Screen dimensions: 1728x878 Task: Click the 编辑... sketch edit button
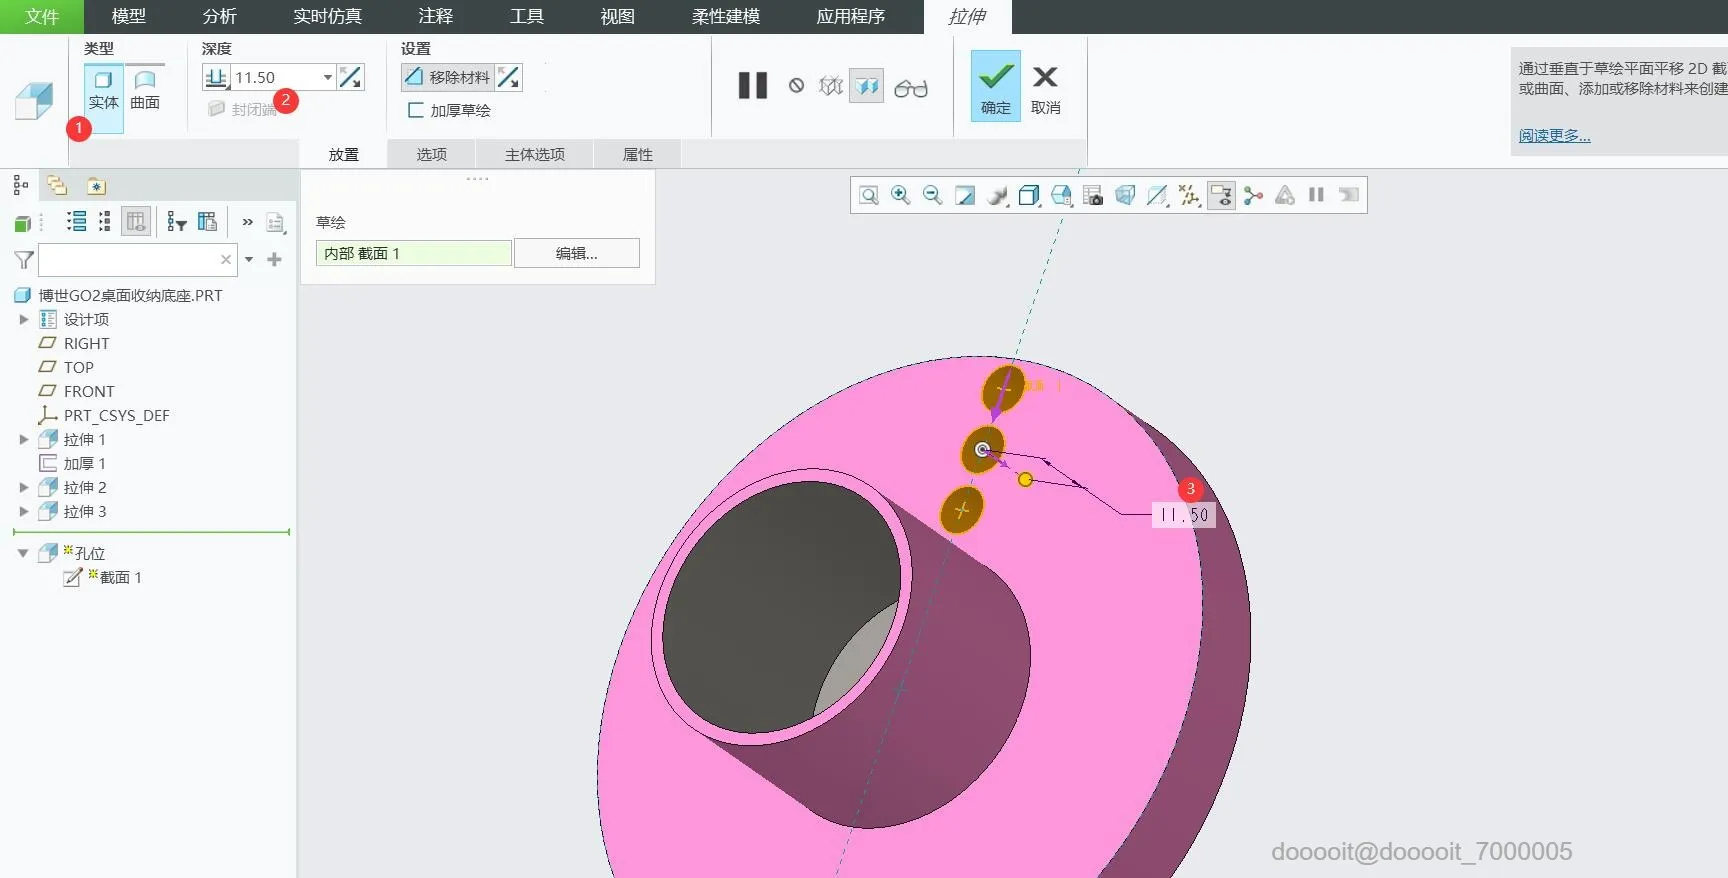576,254
